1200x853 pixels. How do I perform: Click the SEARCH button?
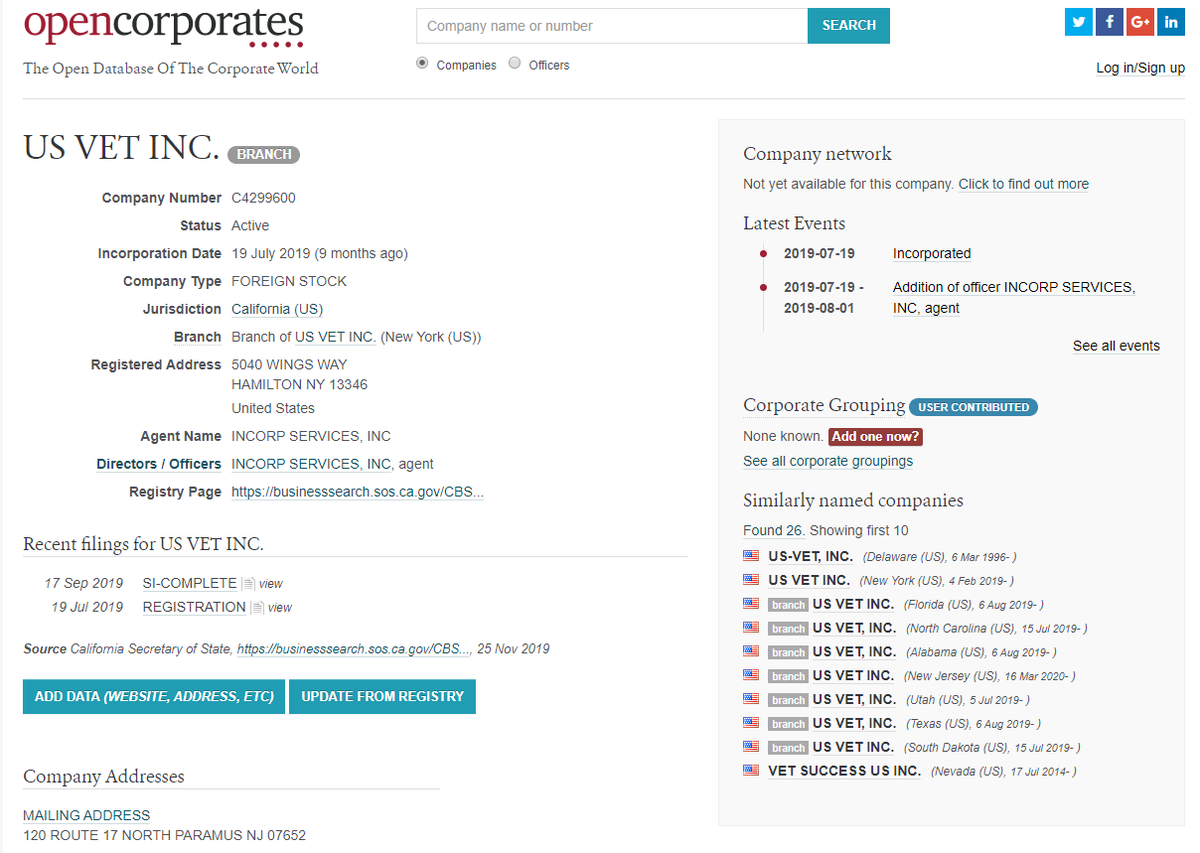click(x=849, y=26)
